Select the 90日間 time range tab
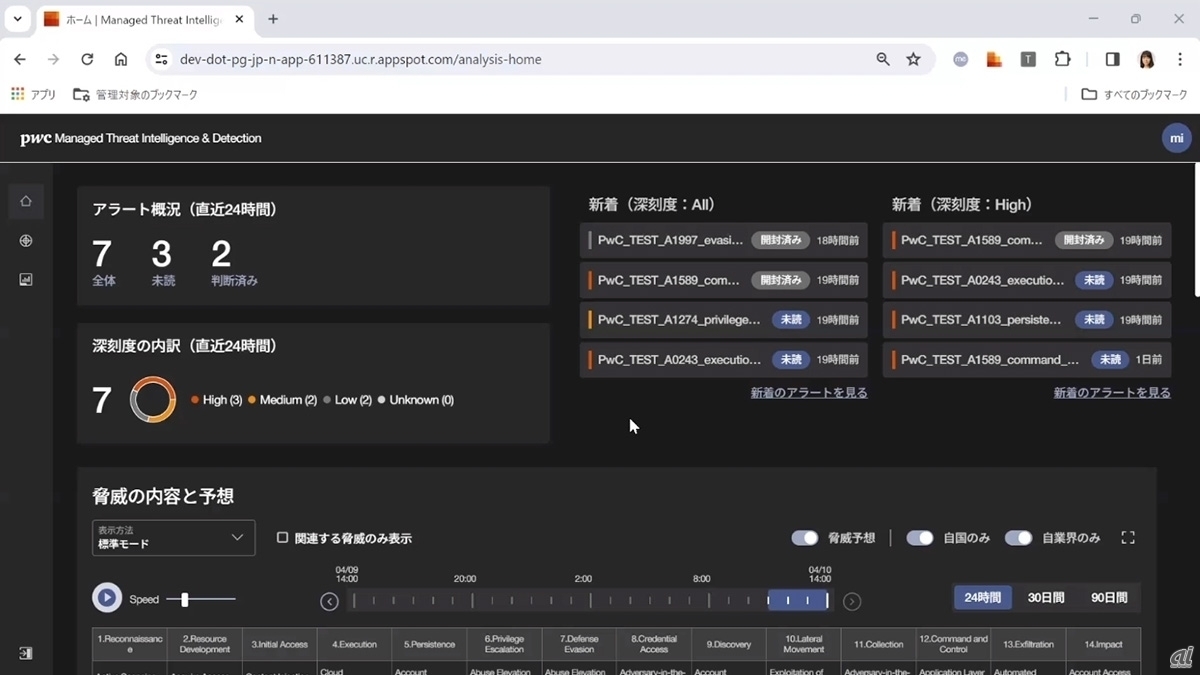 [1109, 597]
